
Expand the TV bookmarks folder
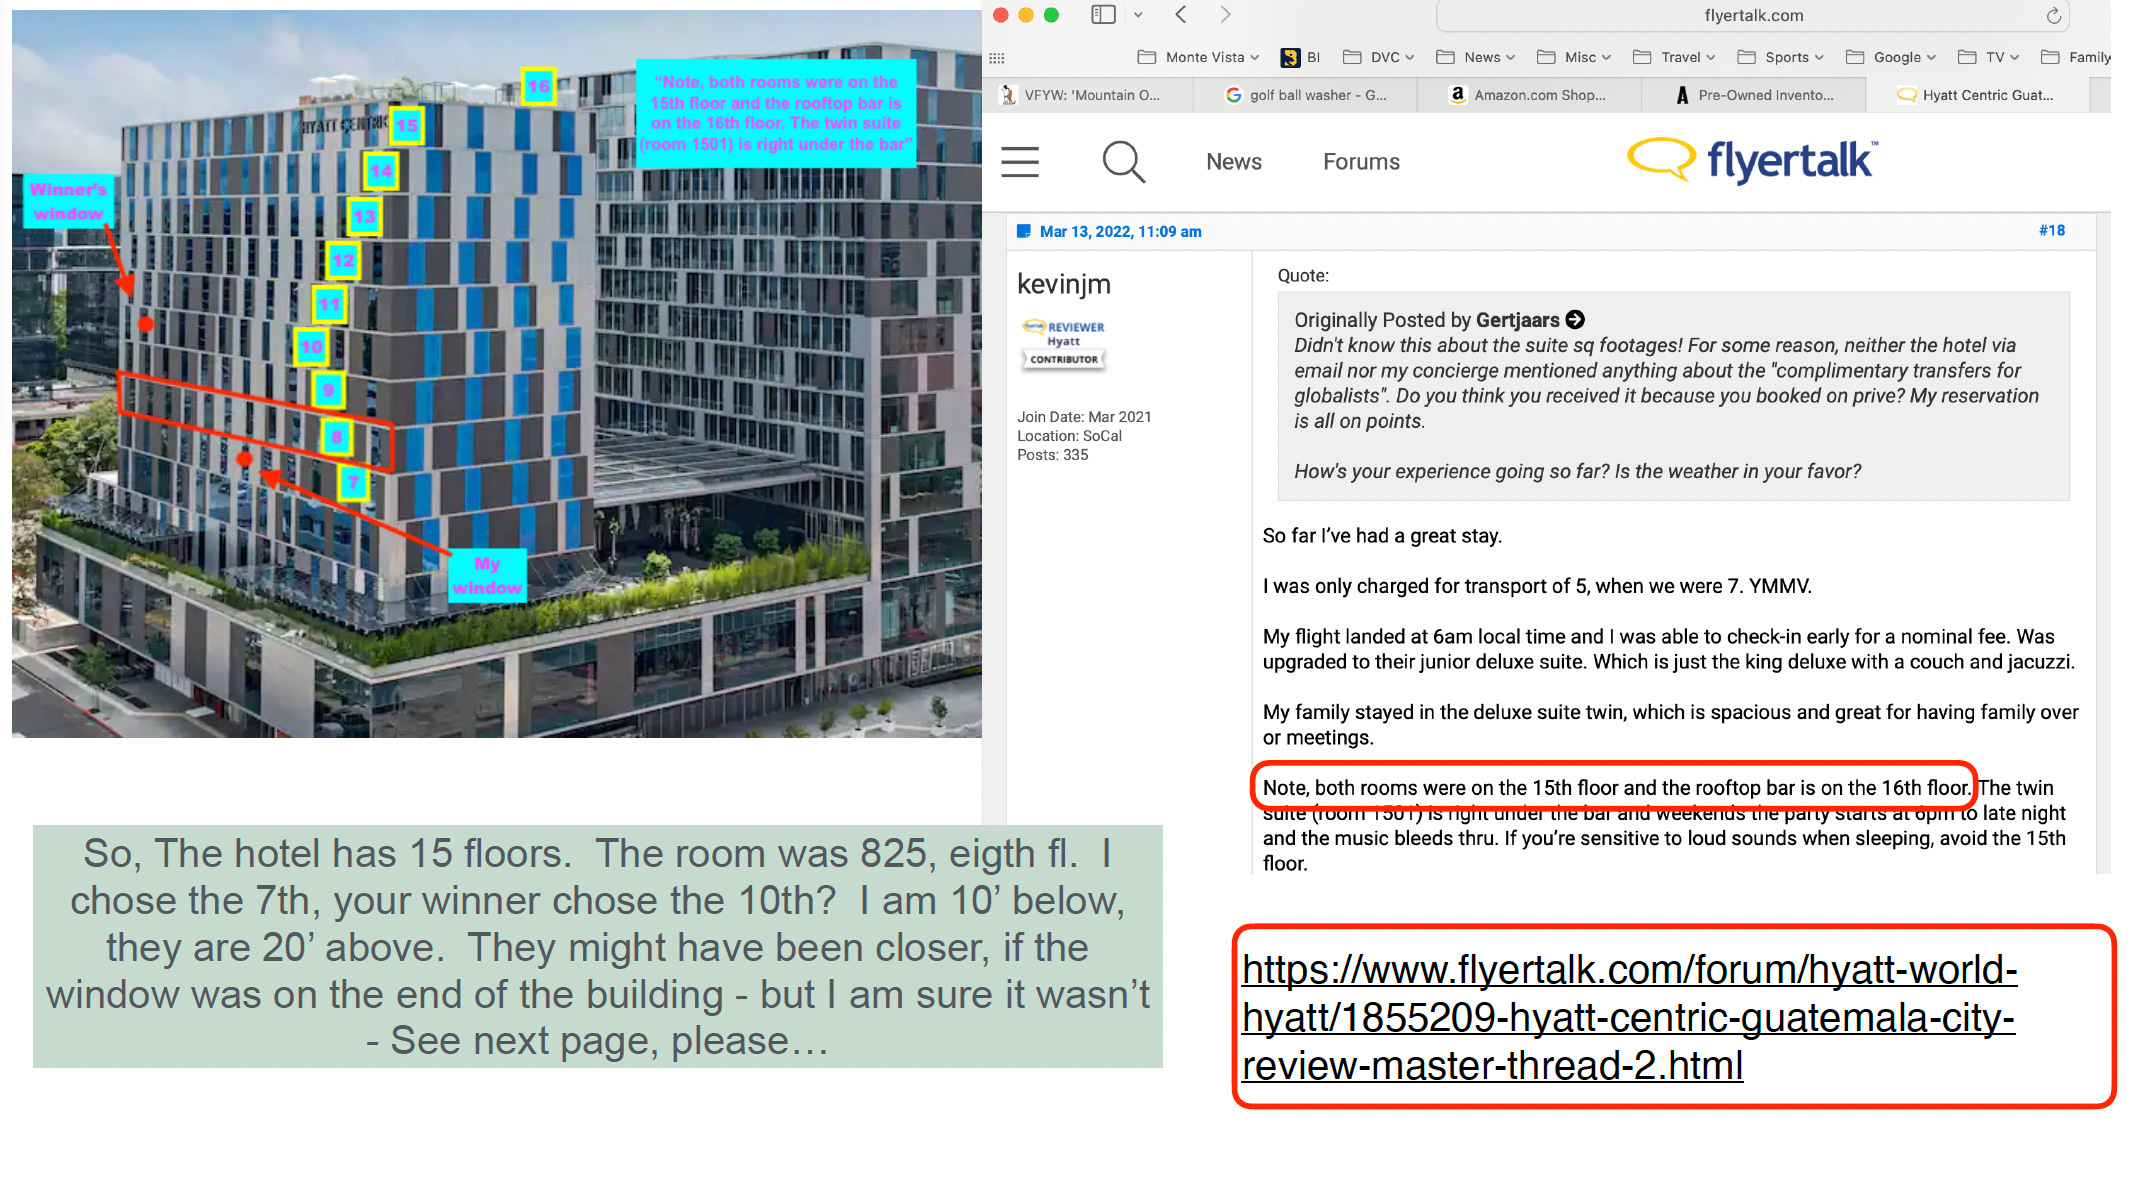(x=1988, y=57)
